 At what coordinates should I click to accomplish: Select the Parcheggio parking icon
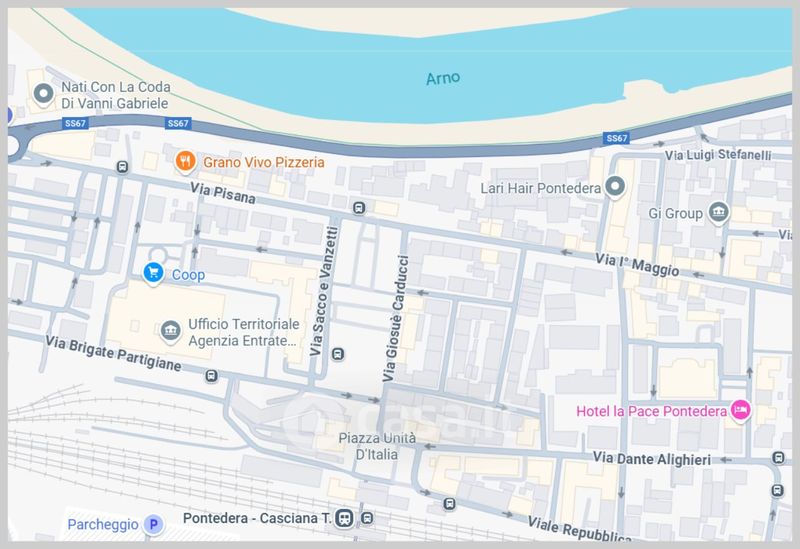pyautogui.click(x=153, y=524)
